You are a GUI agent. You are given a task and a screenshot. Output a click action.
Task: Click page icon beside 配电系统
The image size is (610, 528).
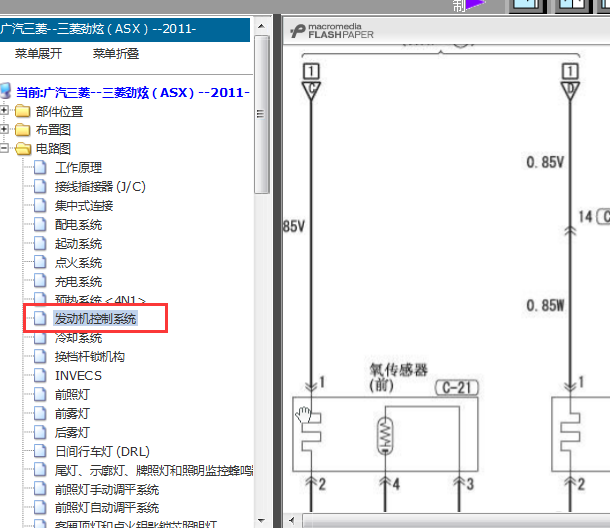(40, 224)
